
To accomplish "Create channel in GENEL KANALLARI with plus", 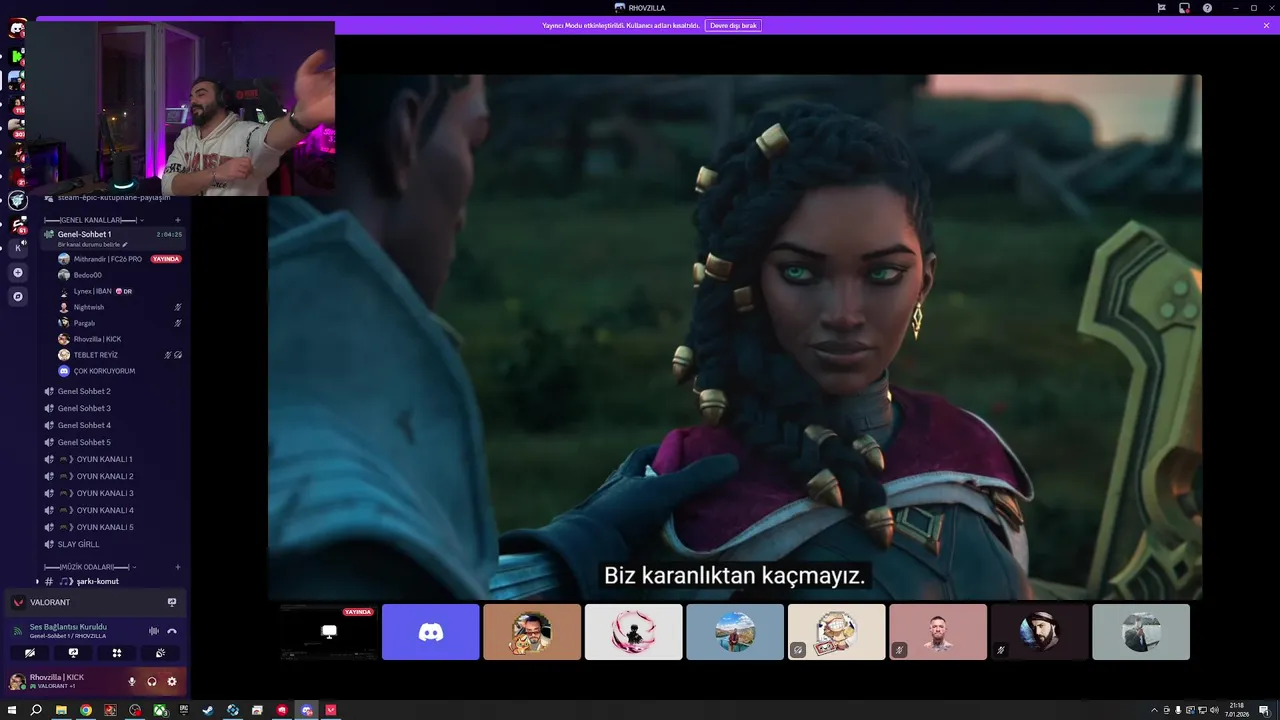I will (x=178, y=220).
